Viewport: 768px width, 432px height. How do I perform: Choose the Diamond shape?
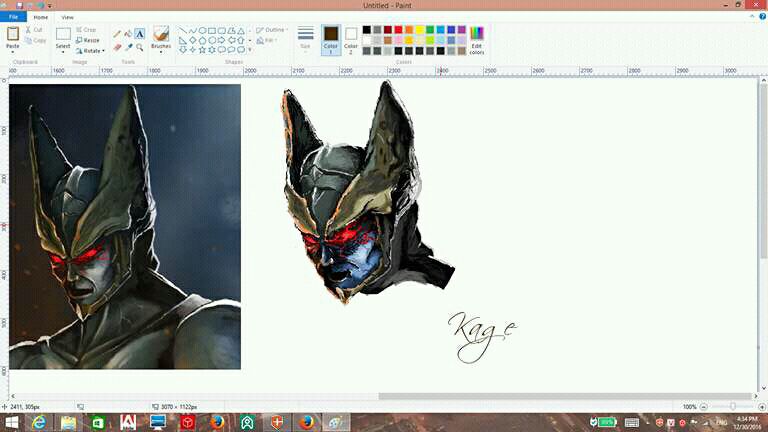coord(192,40)
